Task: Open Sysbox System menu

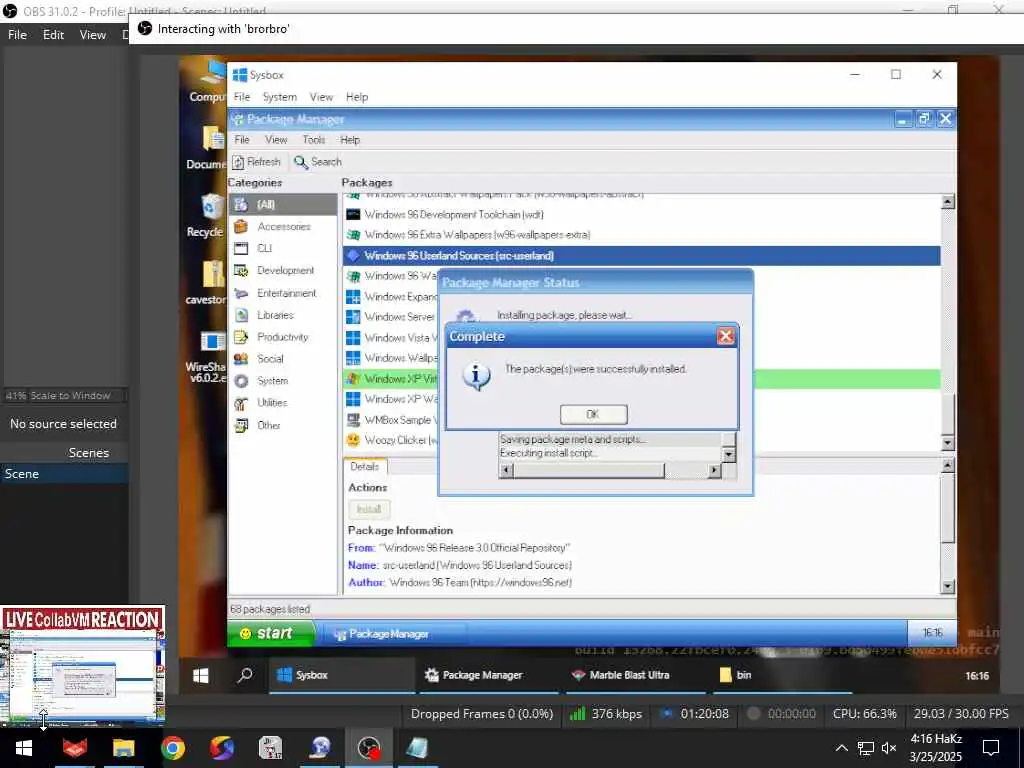Action: 280,97
